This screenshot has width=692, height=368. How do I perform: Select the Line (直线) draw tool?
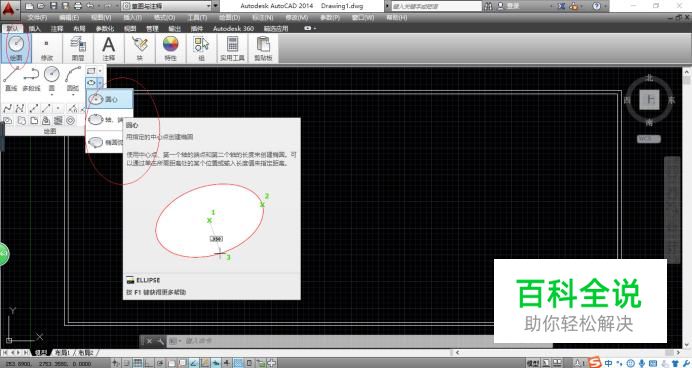(x=11, y=79)
